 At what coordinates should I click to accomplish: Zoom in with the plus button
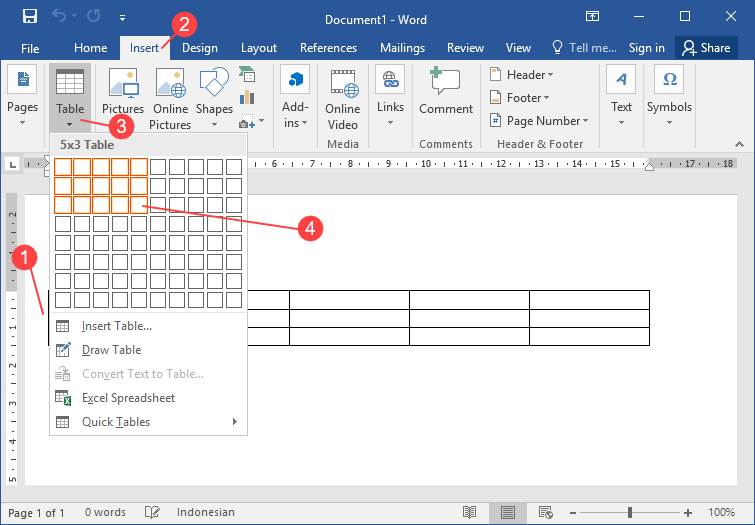click(688, 513)
